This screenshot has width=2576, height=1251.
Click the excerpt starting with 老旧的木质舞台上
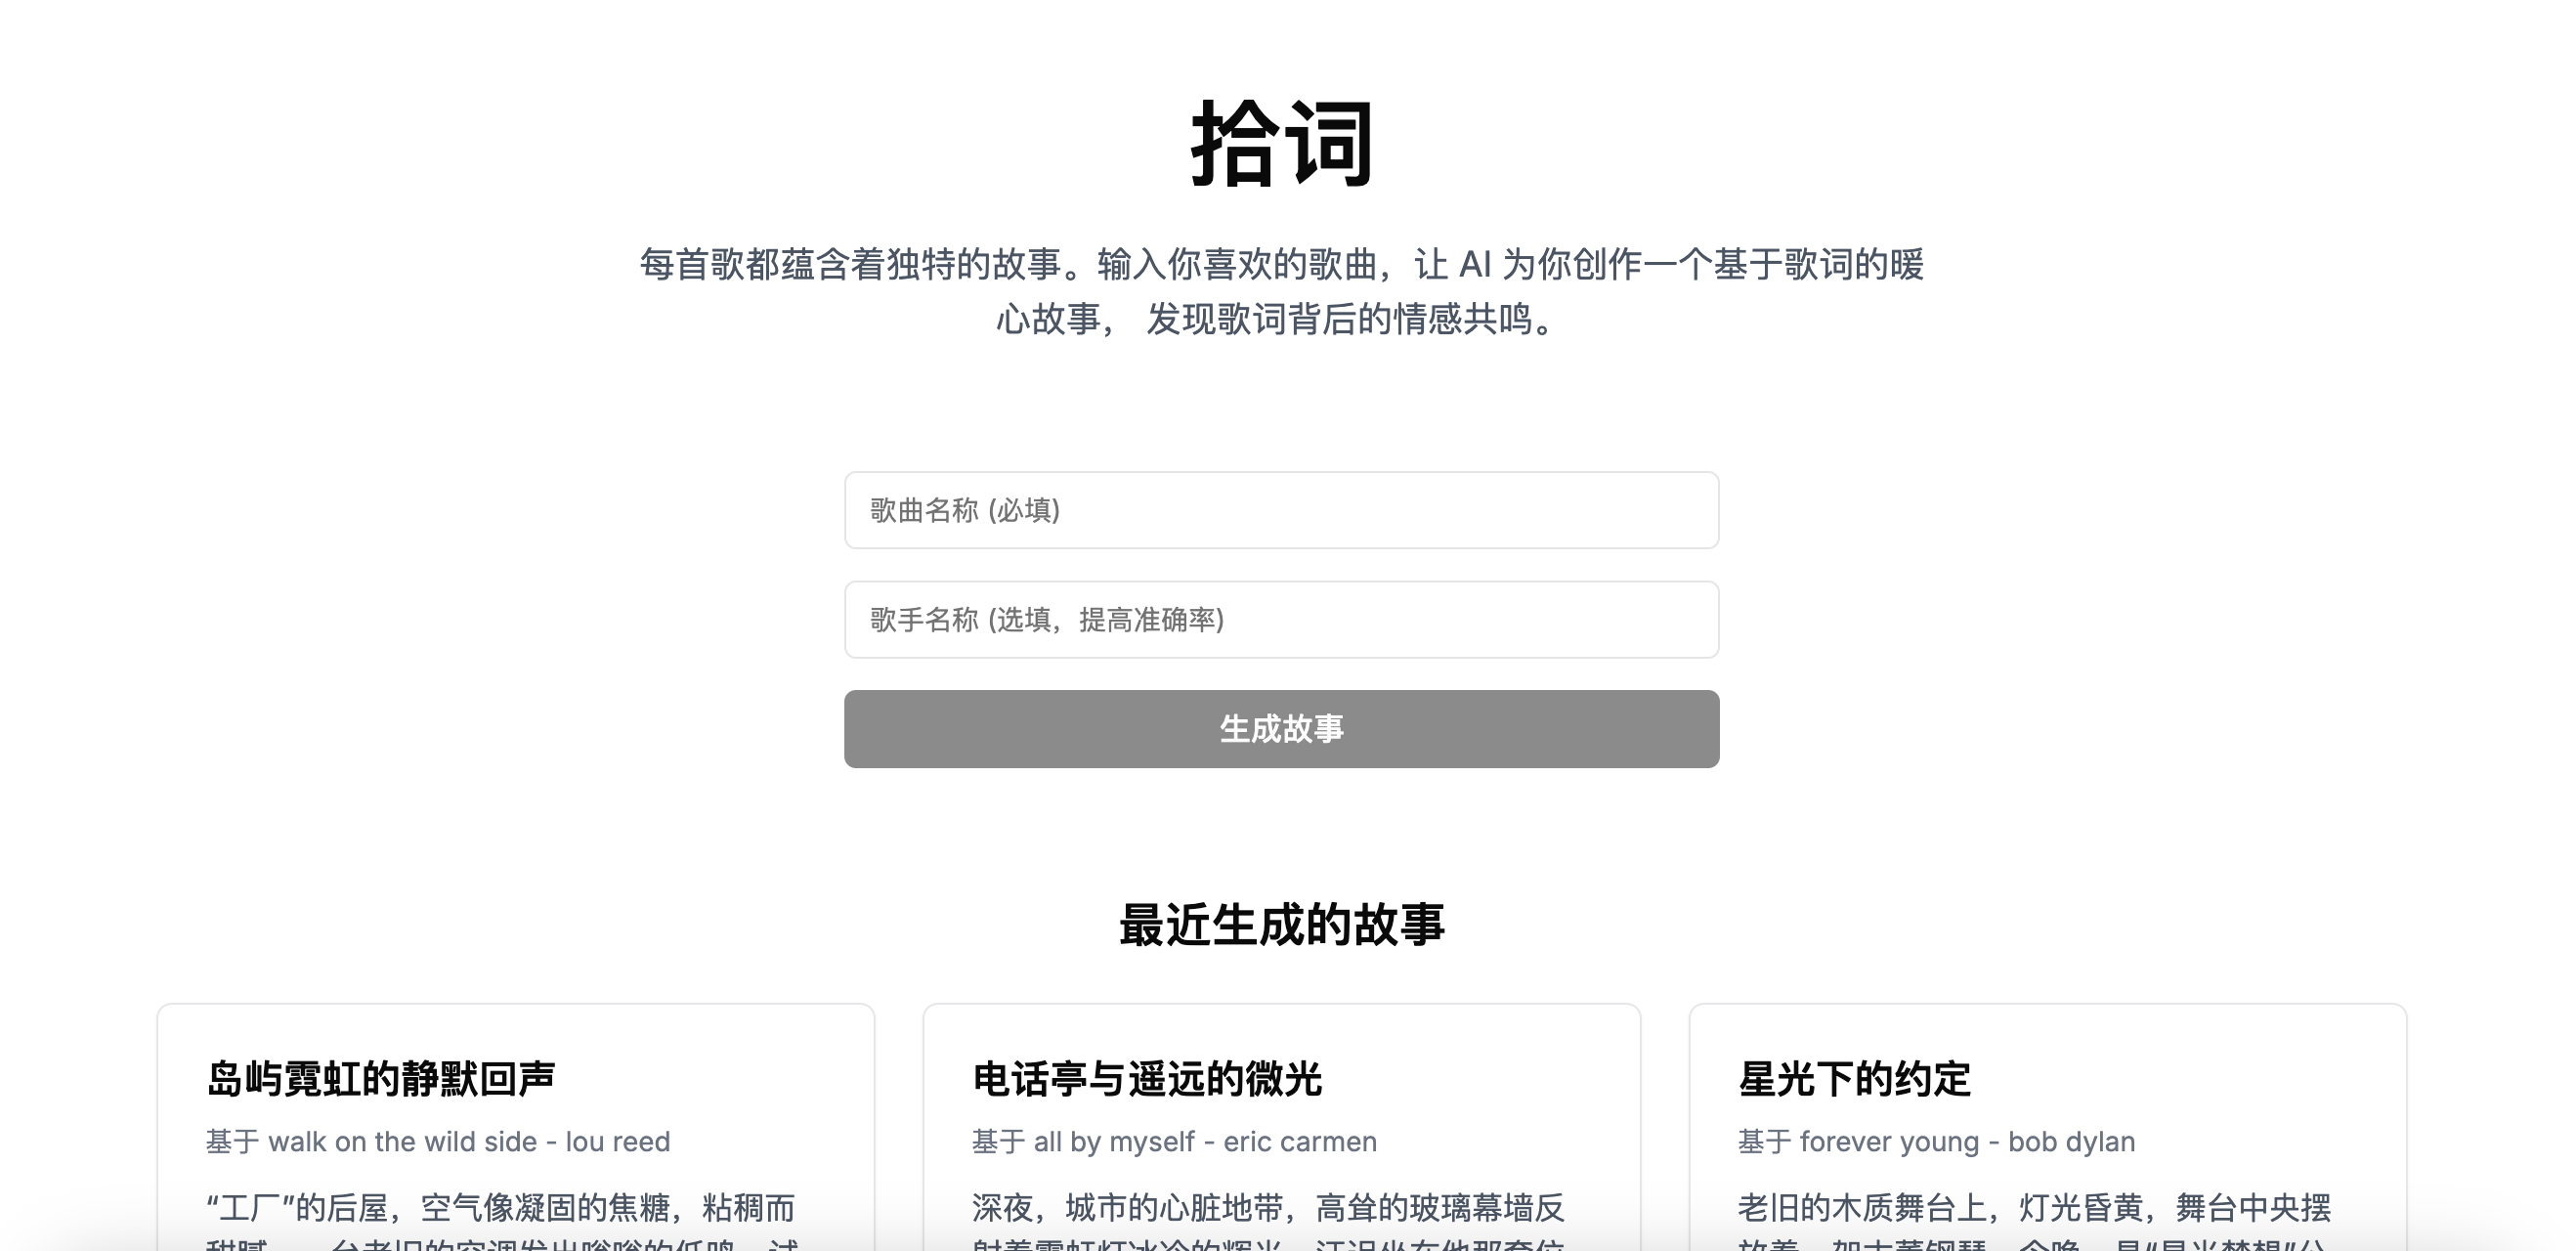(2033, 1208)
